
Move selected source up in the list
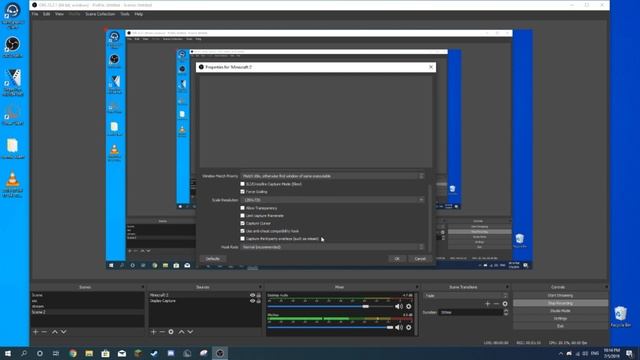tap(181, 332)
